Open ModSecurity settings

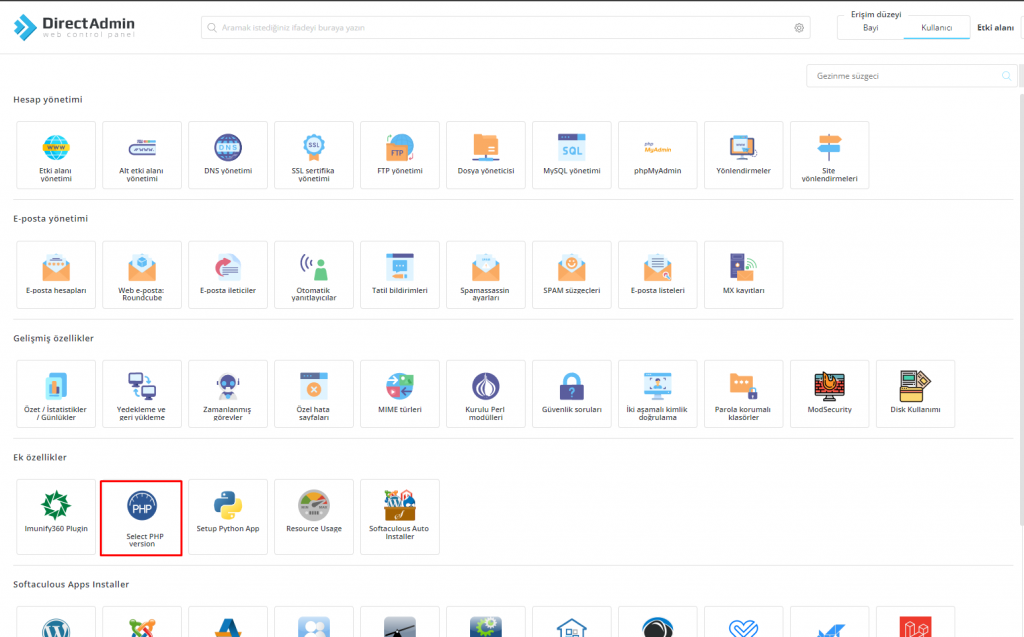(x=829, y=393)
